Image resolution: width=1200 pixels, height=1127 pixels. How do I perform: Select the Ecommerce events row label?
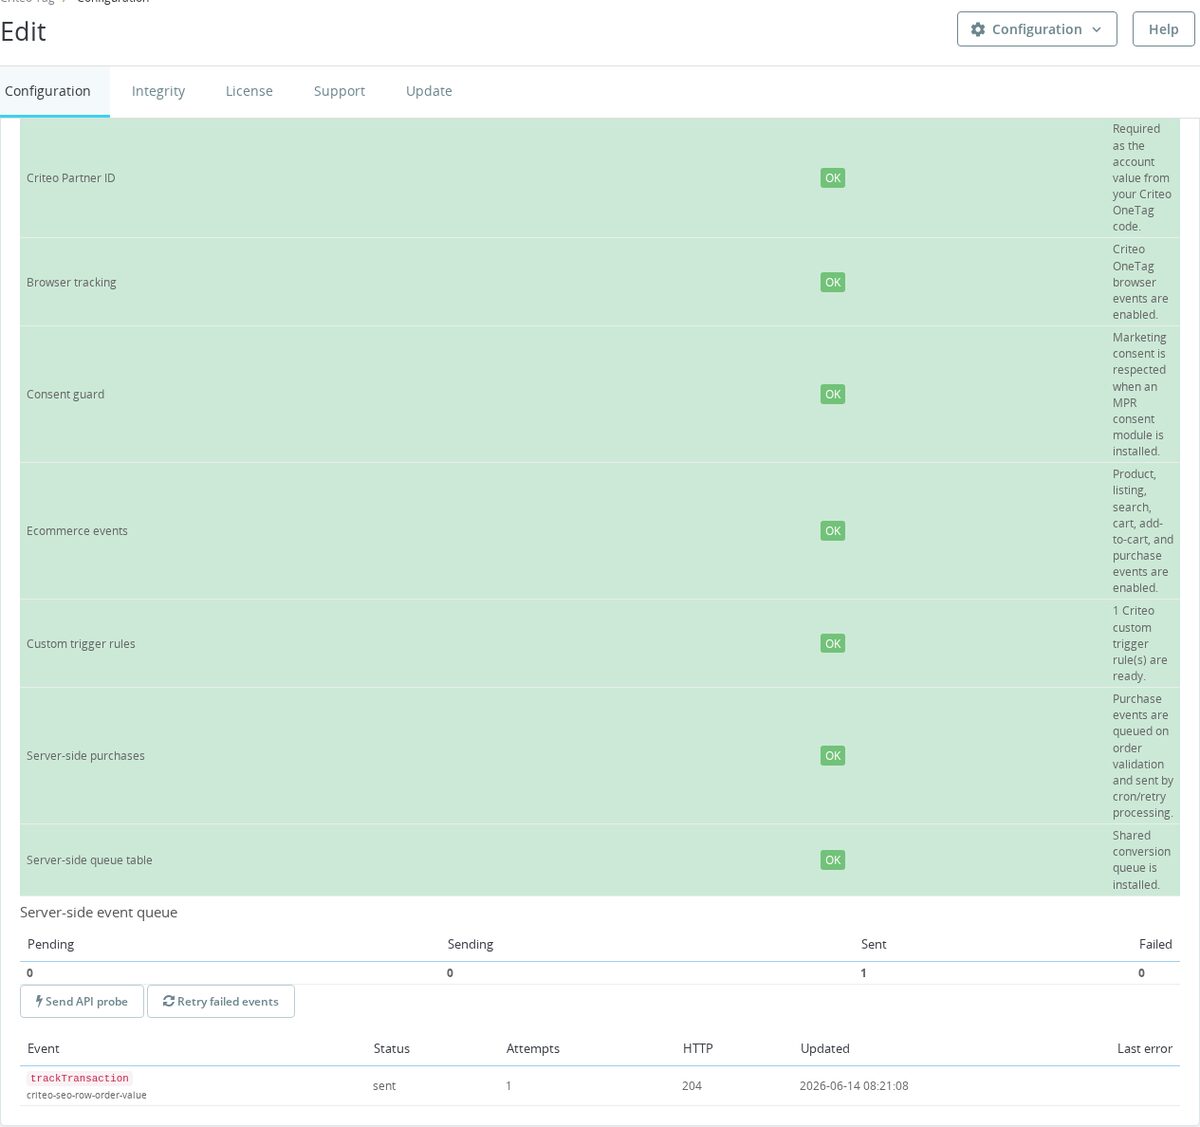click(77, 531)
